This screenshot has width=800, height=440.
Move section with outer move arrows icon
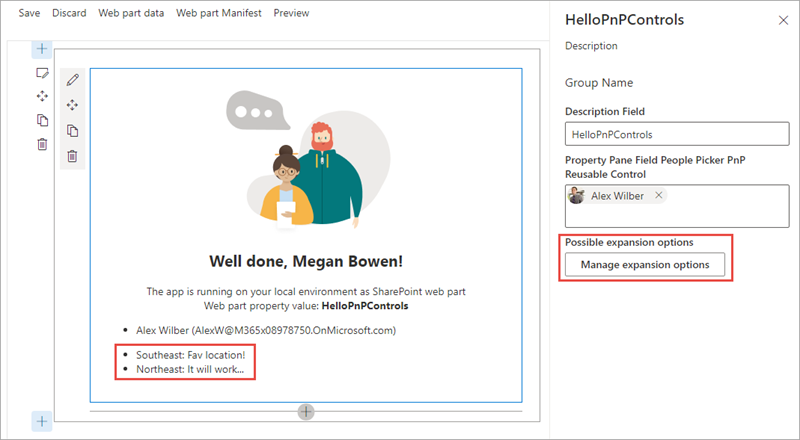point(42,96)
